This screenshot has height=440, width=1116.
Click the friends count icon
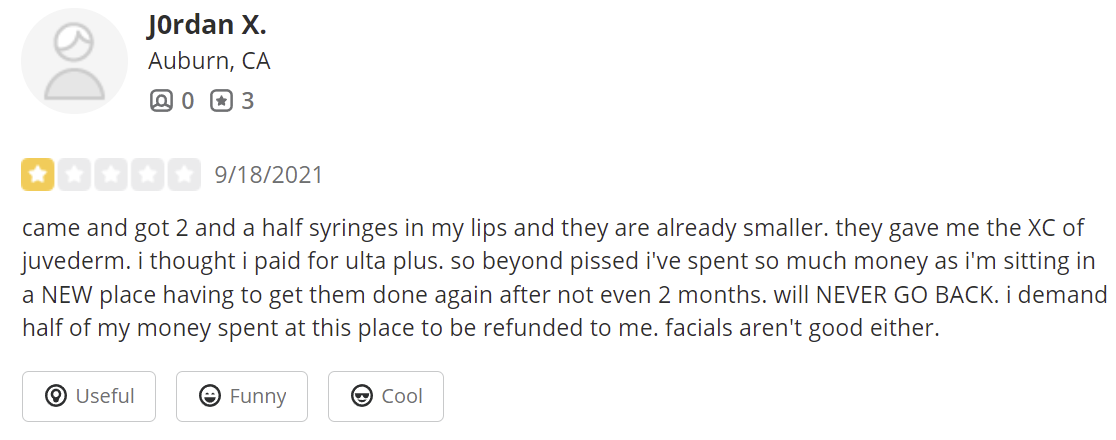point(160,101)
